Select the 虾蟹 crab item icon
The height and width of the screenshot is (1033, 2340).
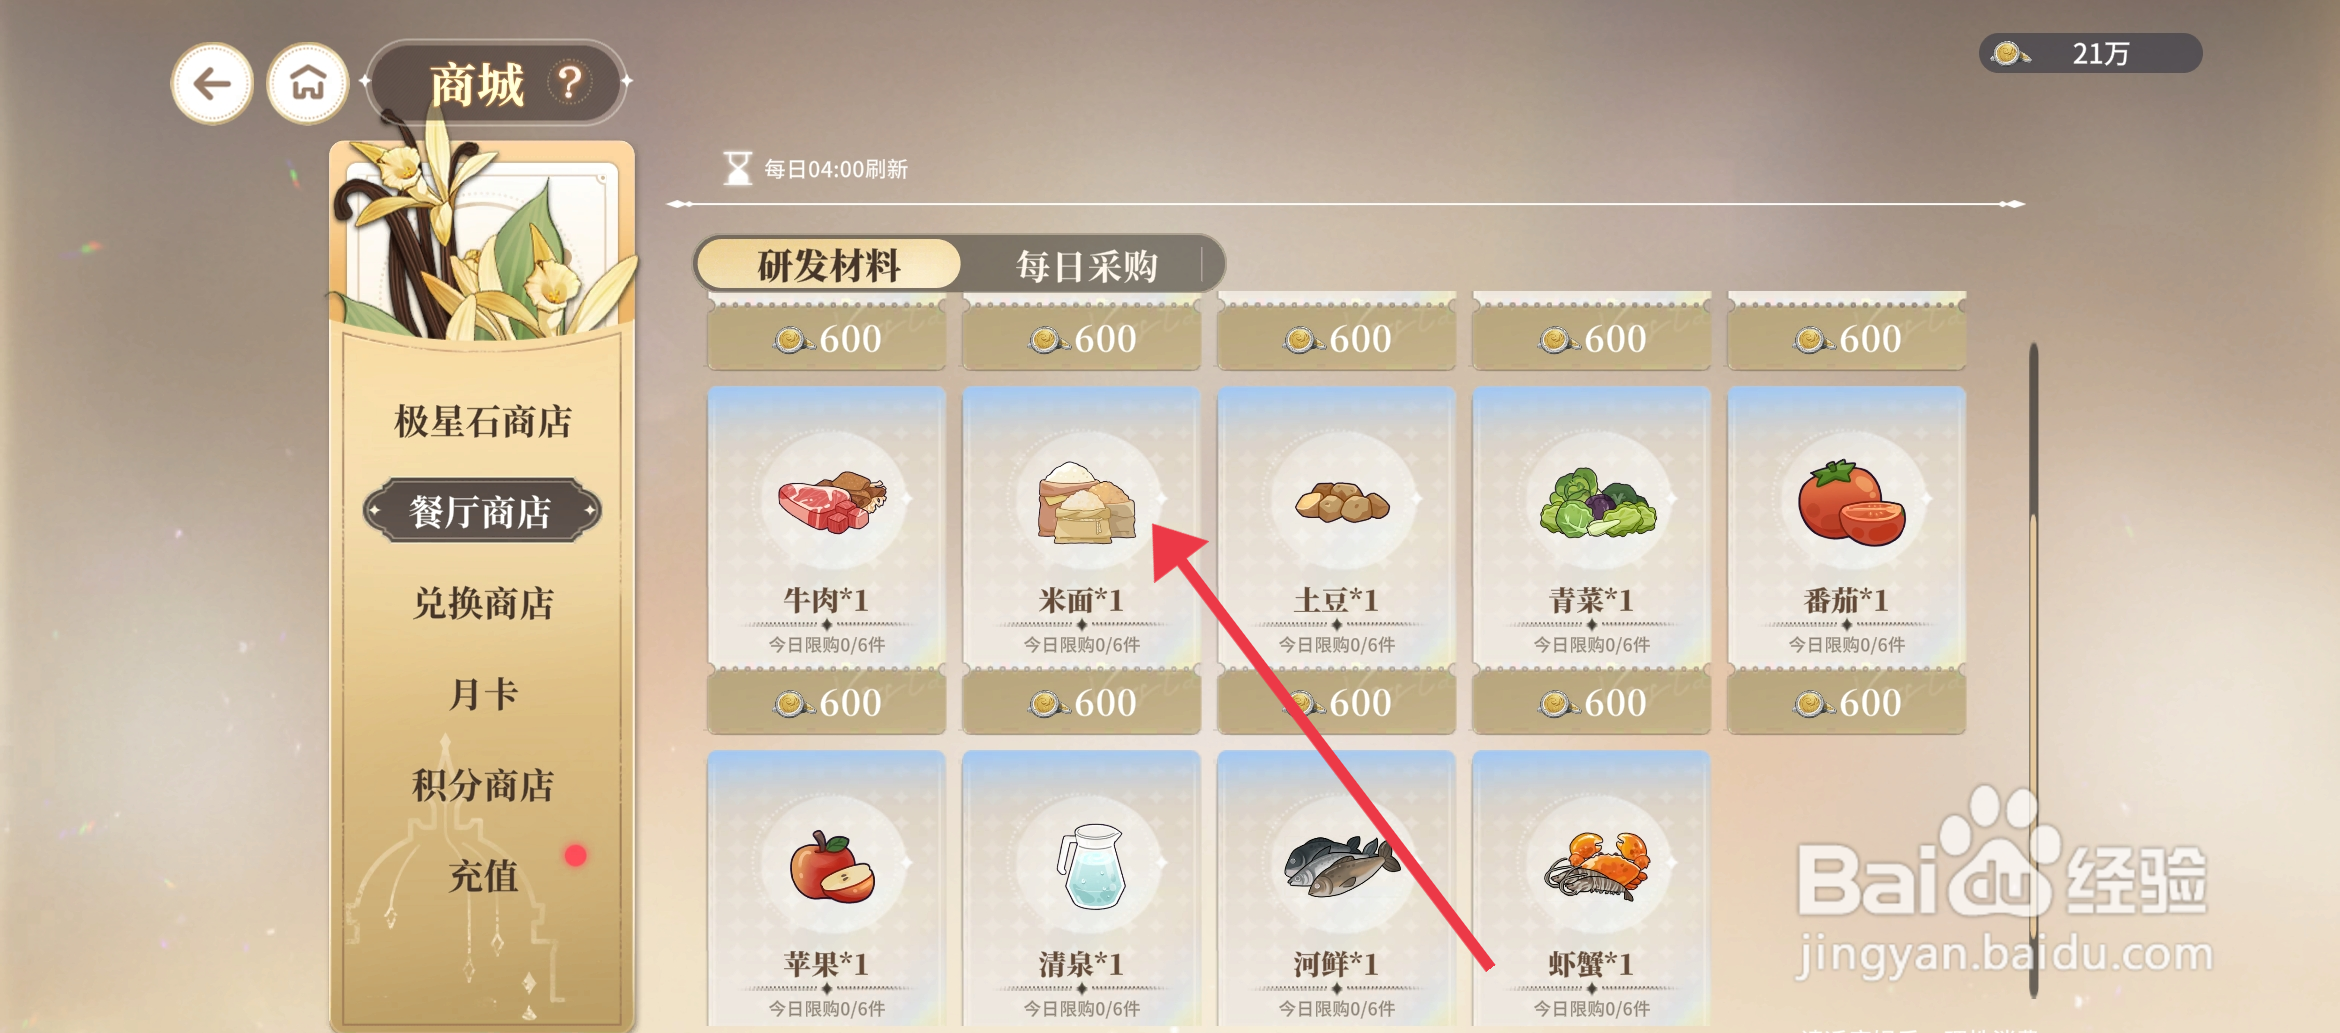[x=1597, y=866]
